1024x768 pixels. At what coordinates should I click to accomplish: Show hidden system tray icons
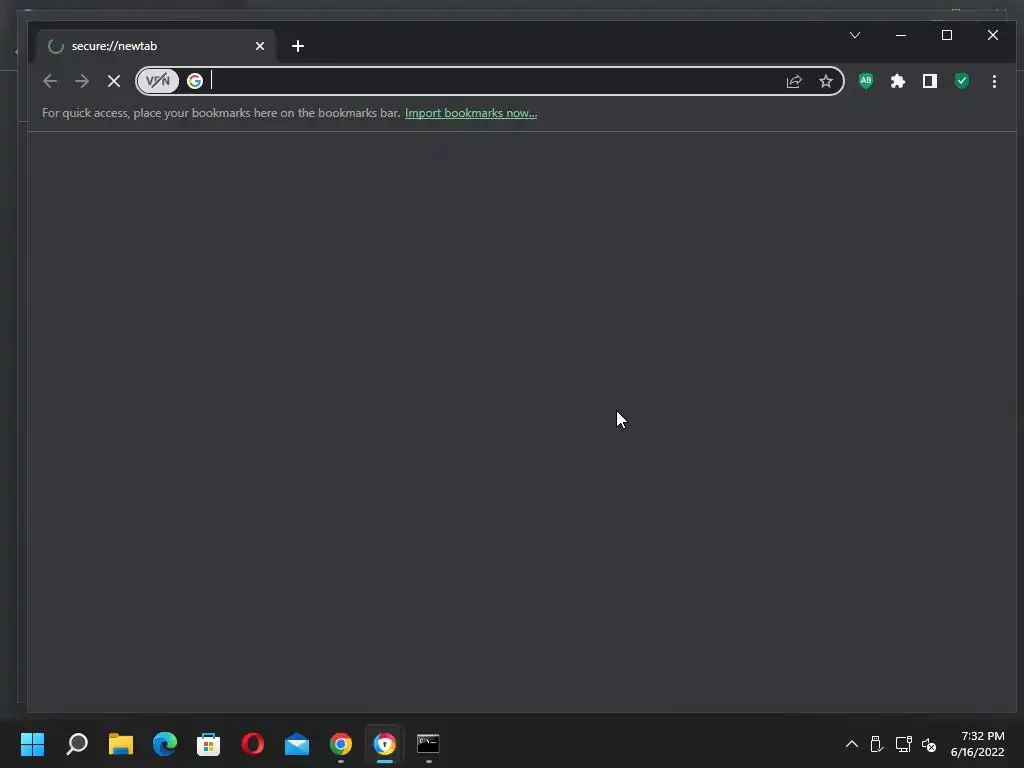pos(852,744)
